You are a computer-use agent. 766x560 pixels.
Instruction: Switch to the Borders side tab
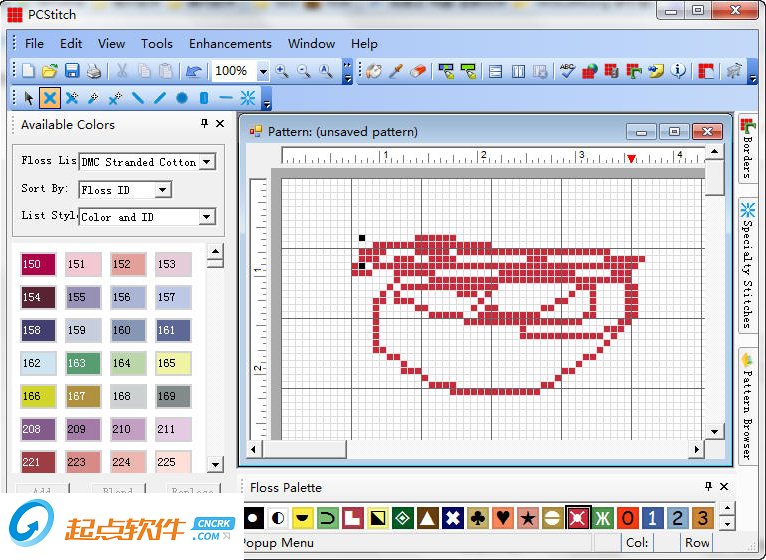(747, 149)
